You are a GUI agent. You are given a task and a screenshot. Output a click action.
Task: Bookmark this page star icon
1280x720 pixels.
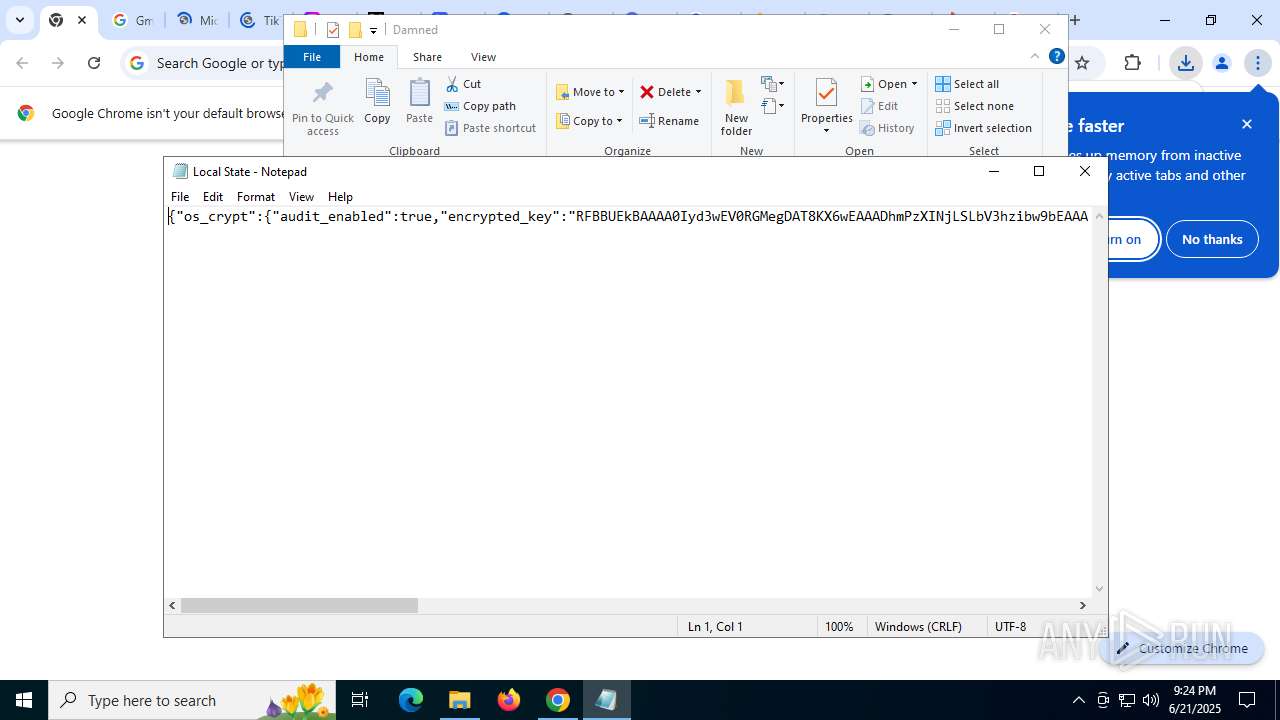(x=1082, y=63)
